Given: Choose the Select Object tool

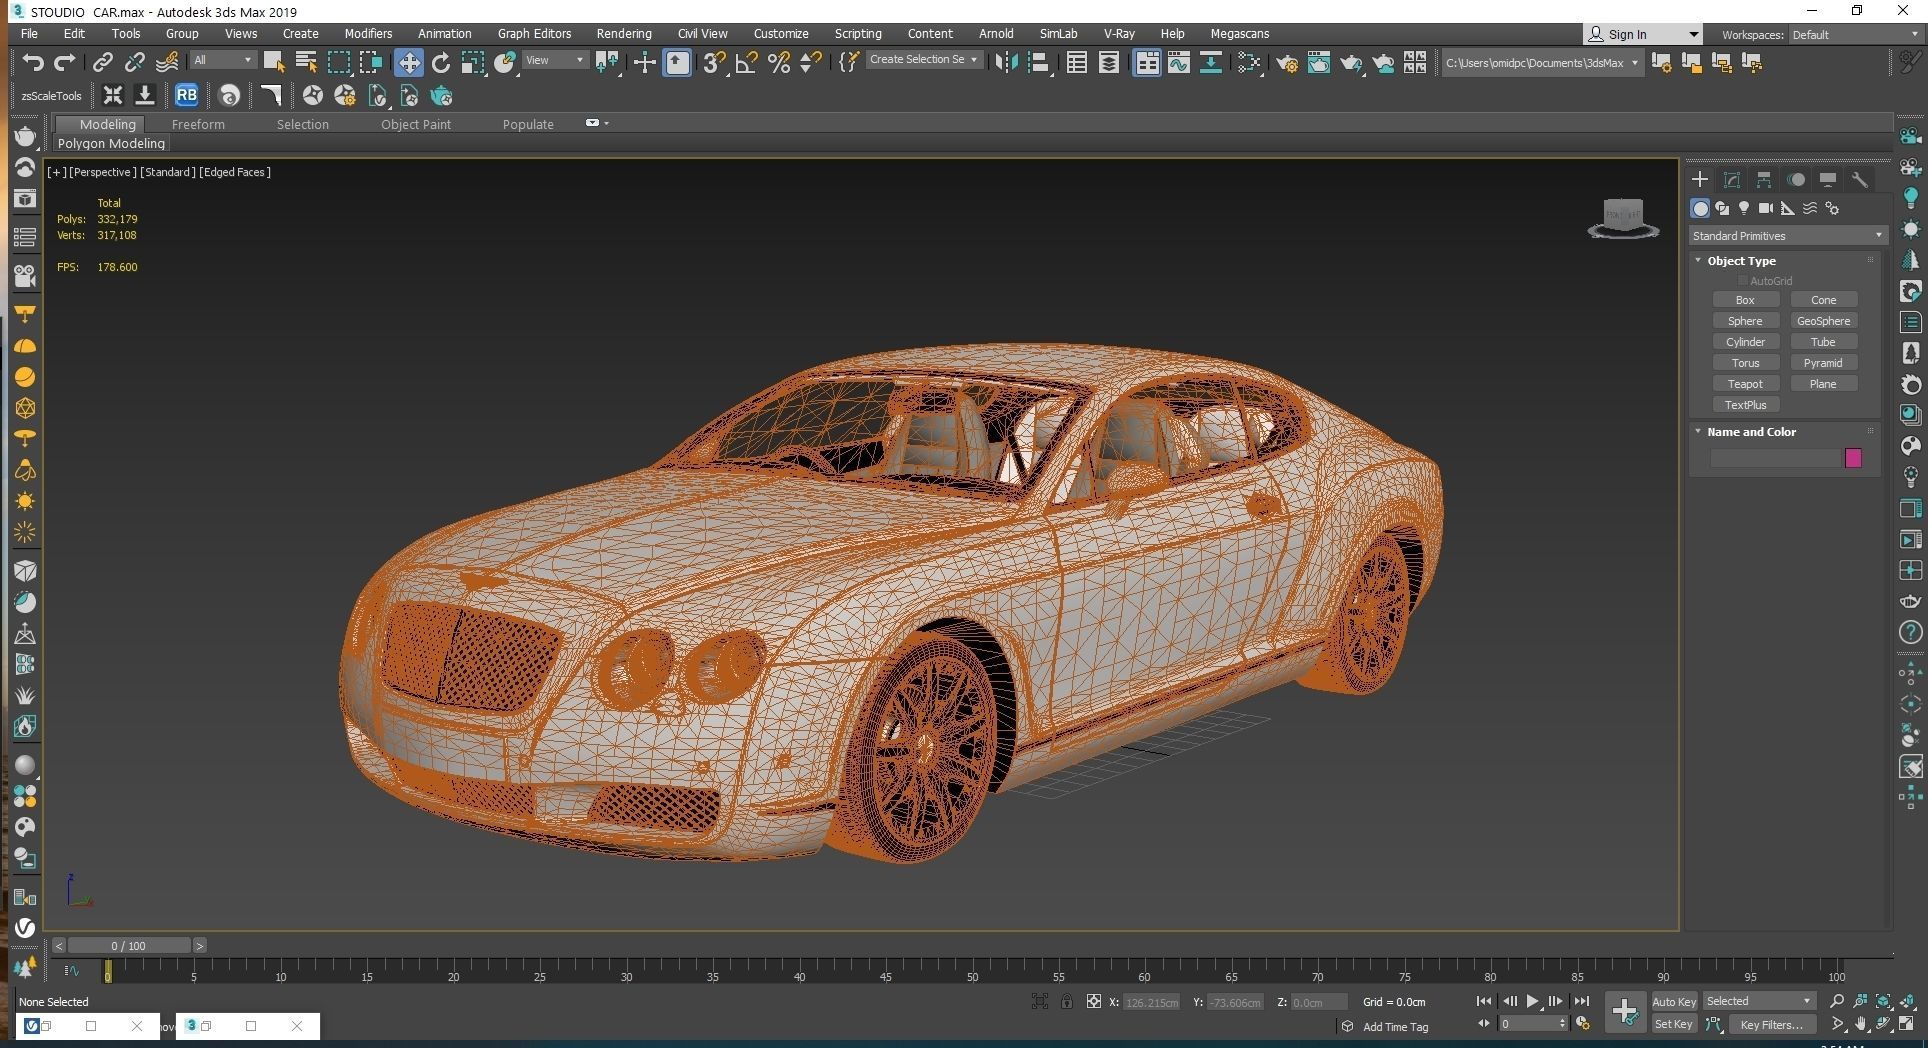Looking at the screenshot, I should 273,63.
